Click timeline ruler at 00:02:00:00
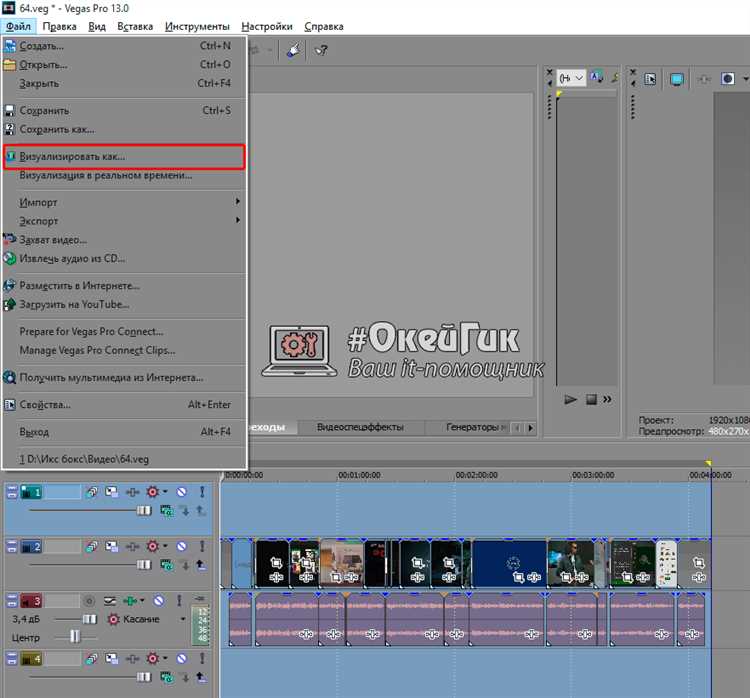The image size is (750, 698). (x=476, y=475)
